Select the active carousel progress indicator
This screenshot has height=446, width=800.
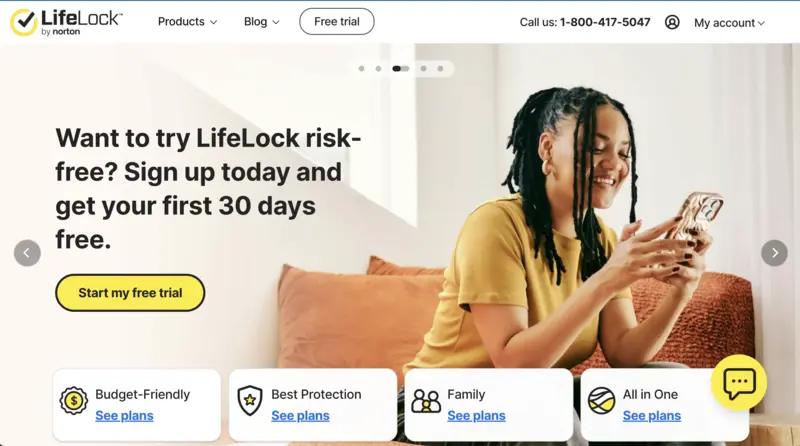401,68
